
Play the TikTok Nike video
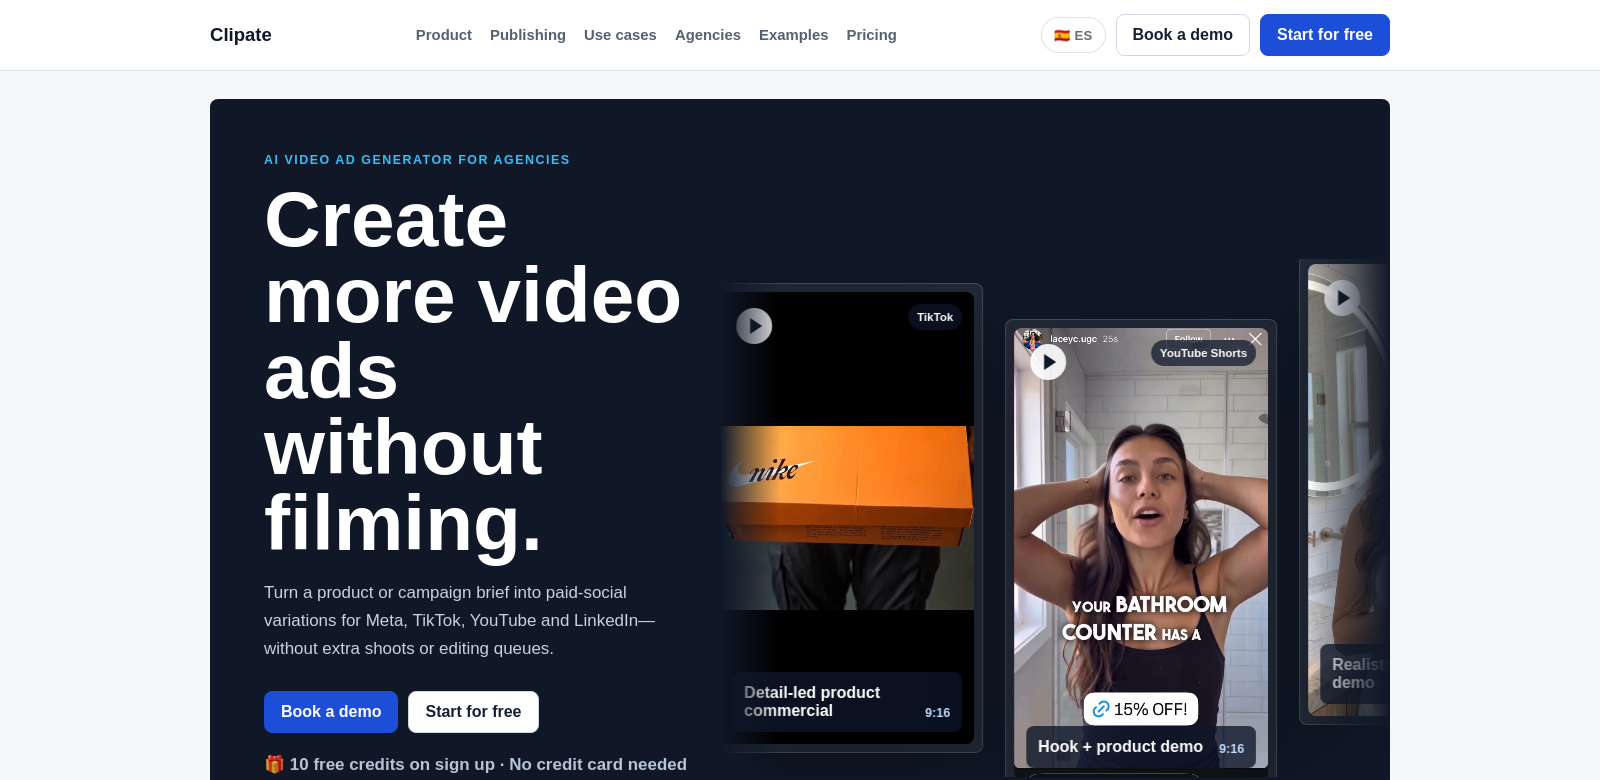point(754,326)
